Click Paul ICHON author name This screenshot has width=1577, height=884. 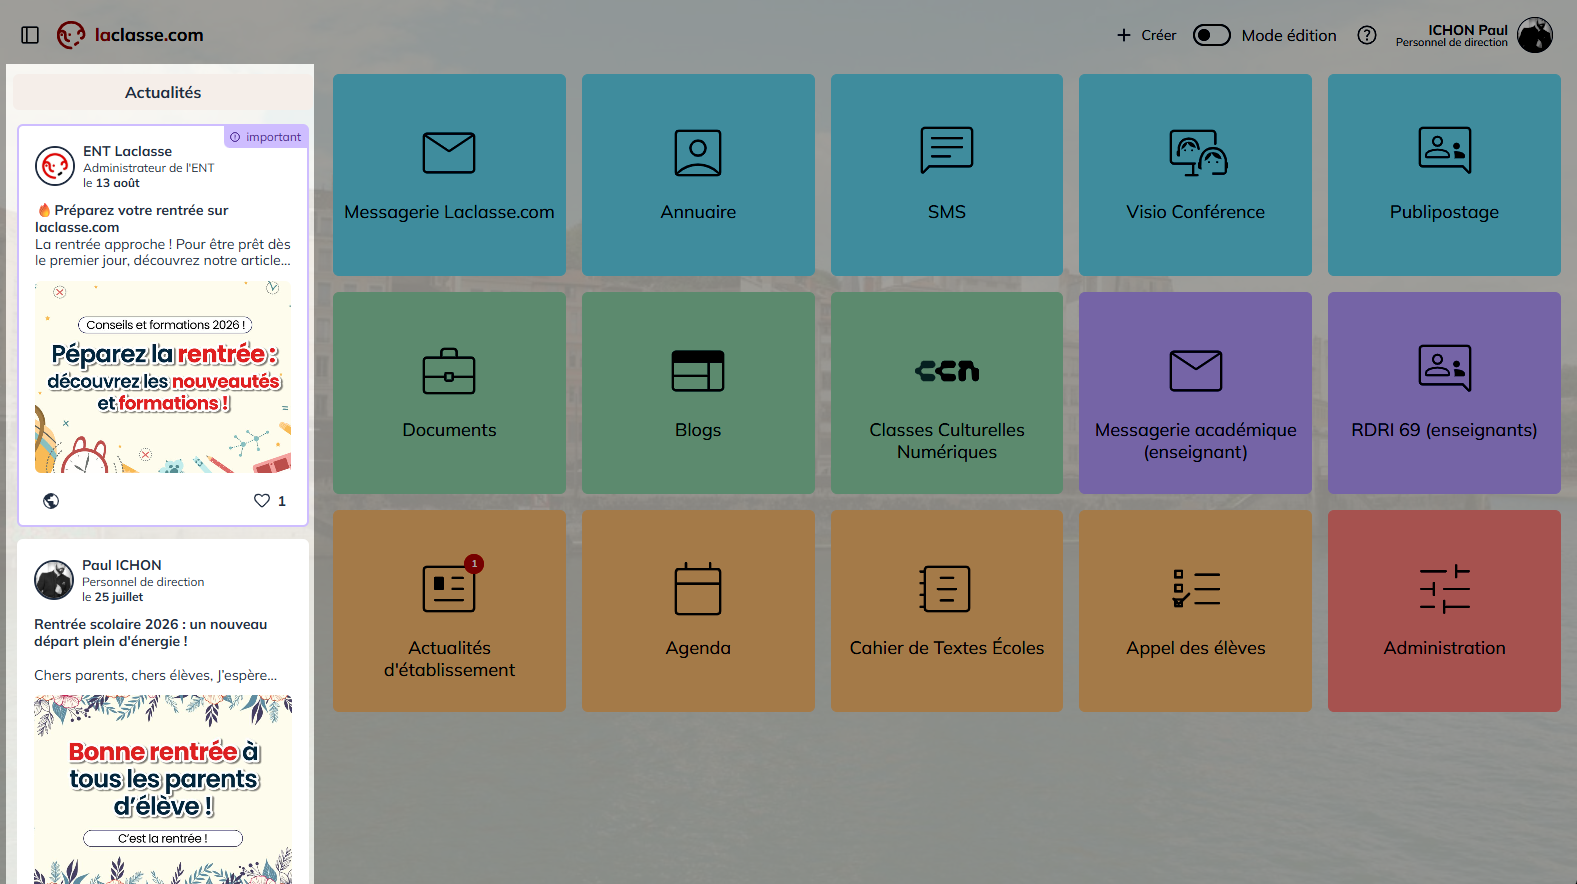pos(121,565)
